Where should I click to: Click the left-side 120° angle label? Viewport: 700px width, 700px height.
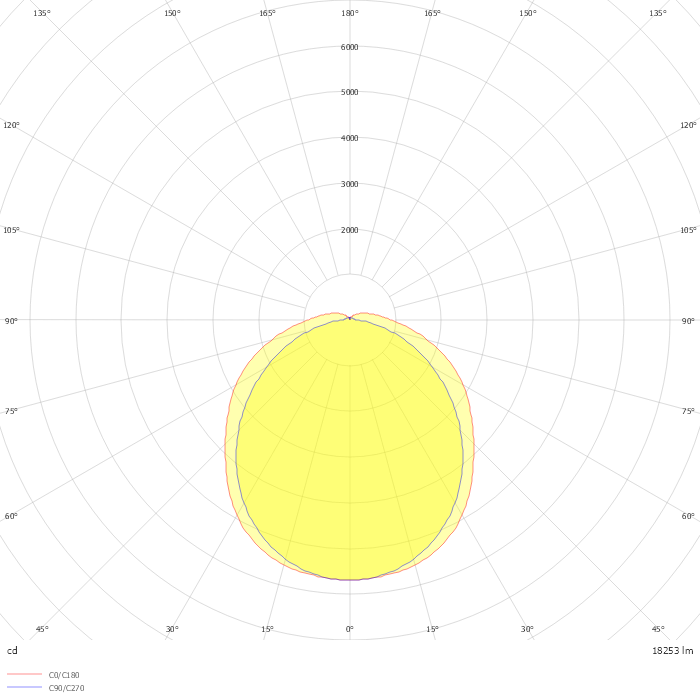pos(12,125)
